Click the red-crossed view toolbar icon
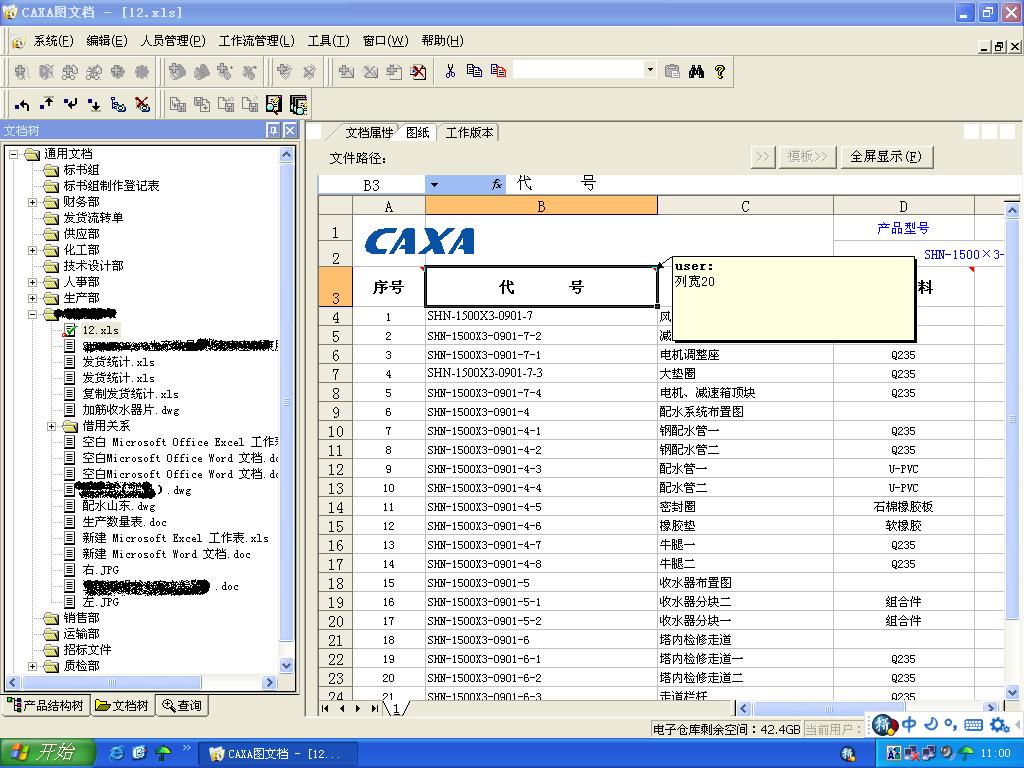This screenshot has width=1024, height=768. tap(142, 104)
